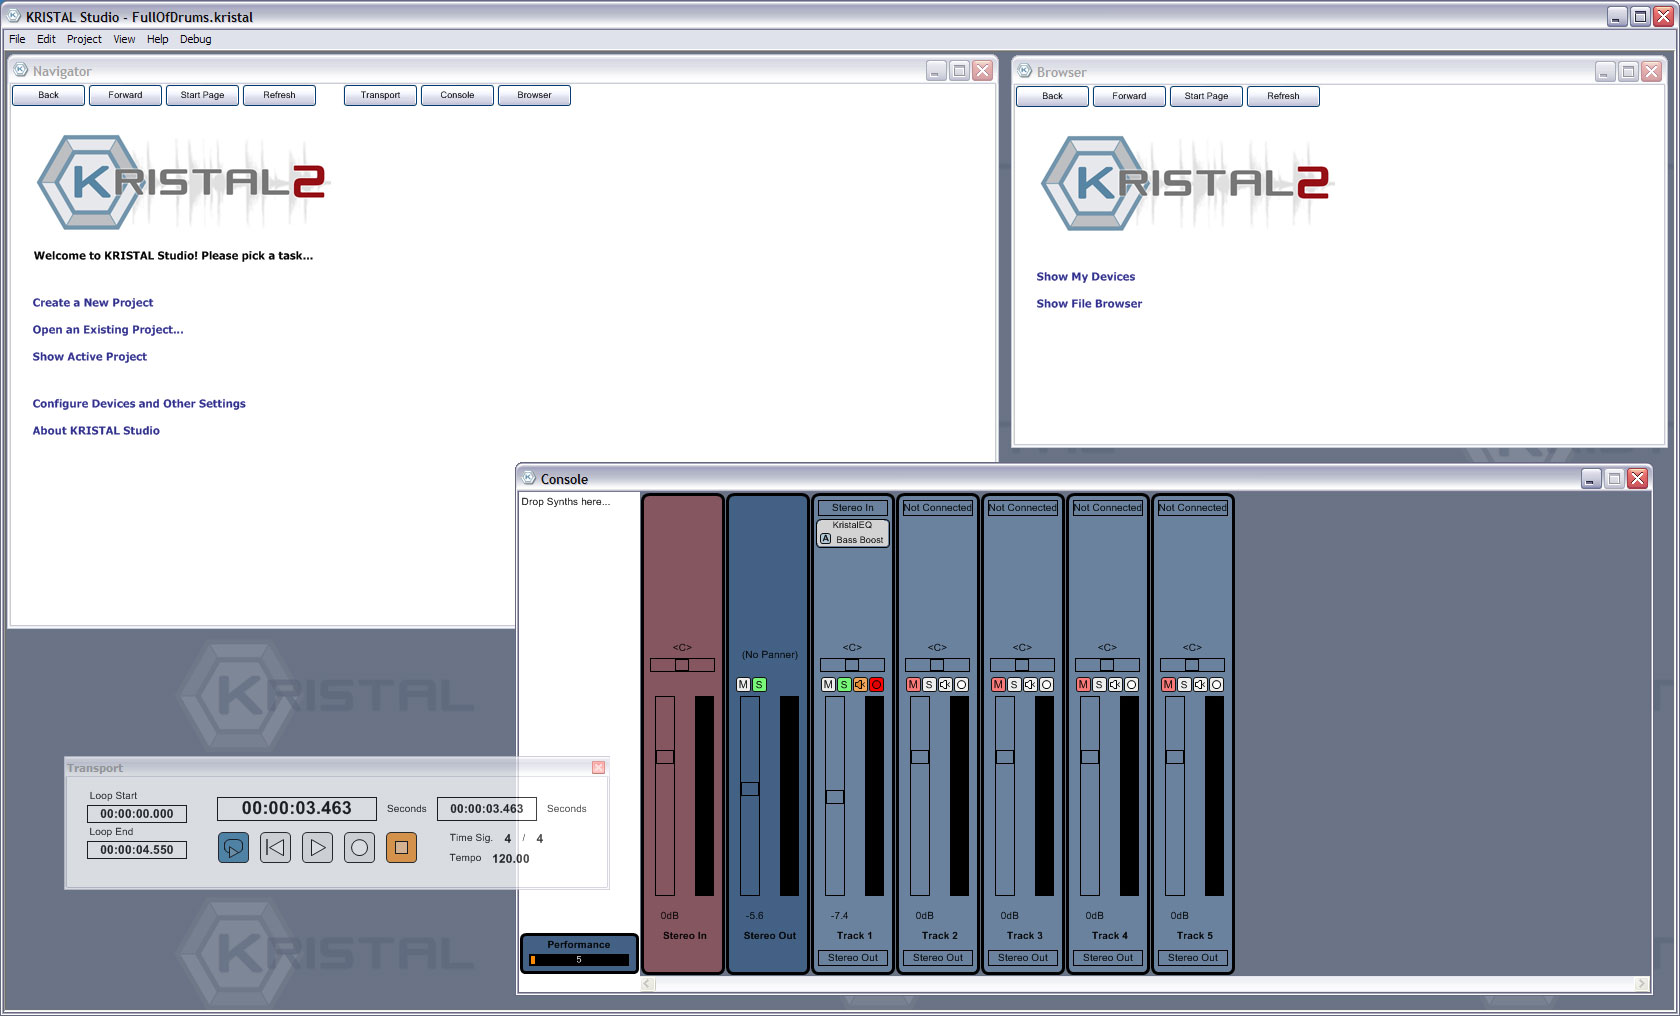
Task: Open Track 3 Stereo Out output selector
Action: tap(1023, 958)
